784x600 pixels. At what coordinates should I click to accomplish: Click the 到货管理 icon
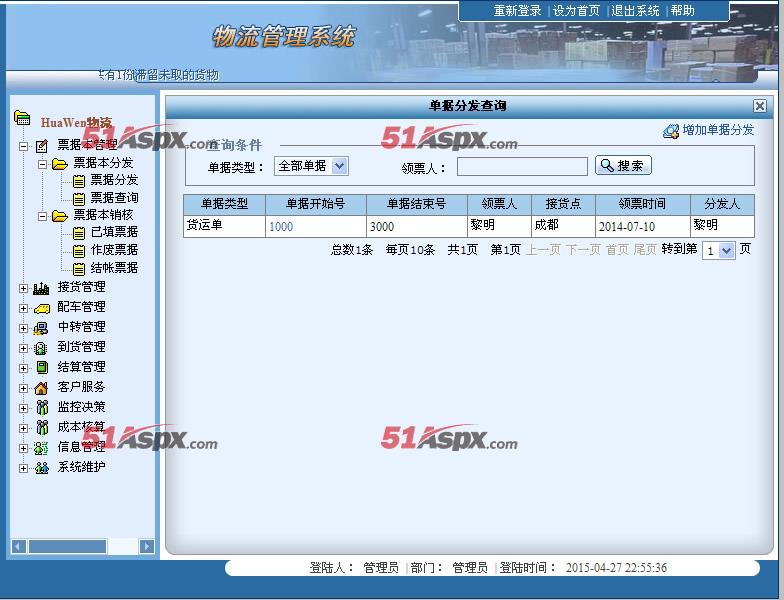41,348
